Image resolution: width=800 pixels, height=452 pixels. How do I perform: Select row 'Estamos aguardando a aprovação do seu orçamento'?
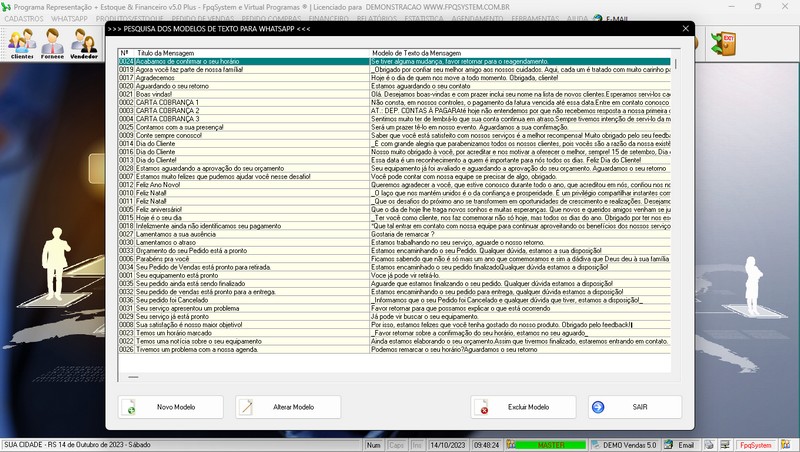click(x=394, y=168)
